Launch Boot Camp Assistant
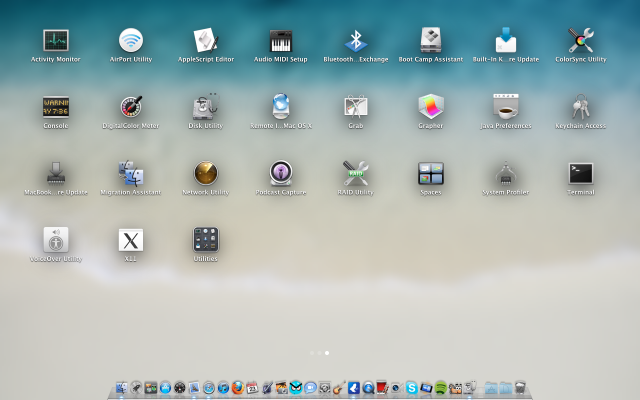The height and width of the screenshot is (400, 640). click(431, 40)
